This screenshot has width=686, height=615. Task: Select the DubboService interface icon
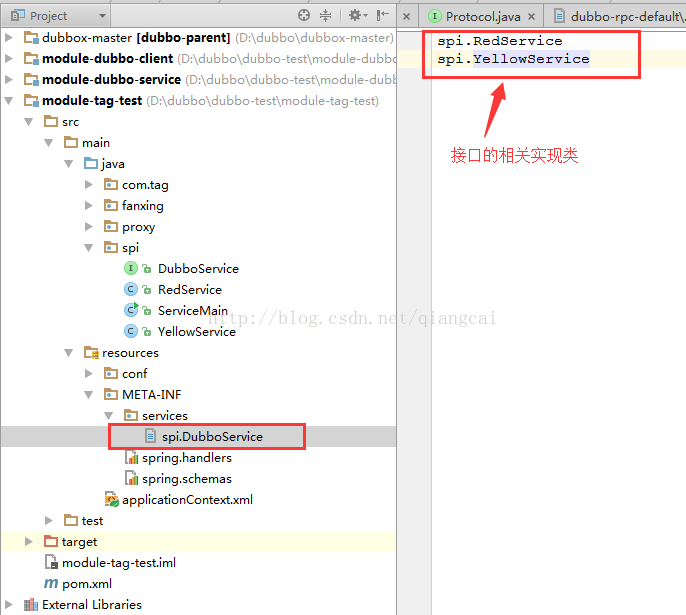131,268
